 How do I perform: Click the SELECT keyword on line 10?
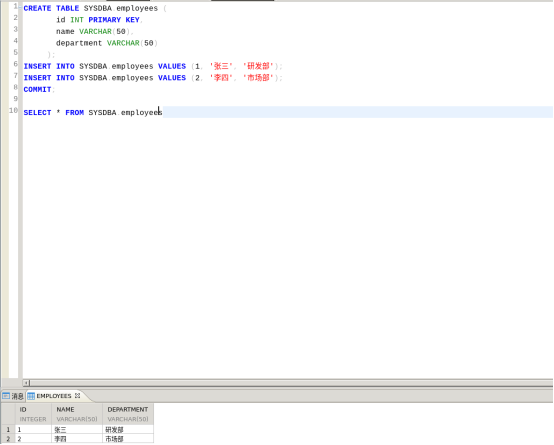(37, 112)
